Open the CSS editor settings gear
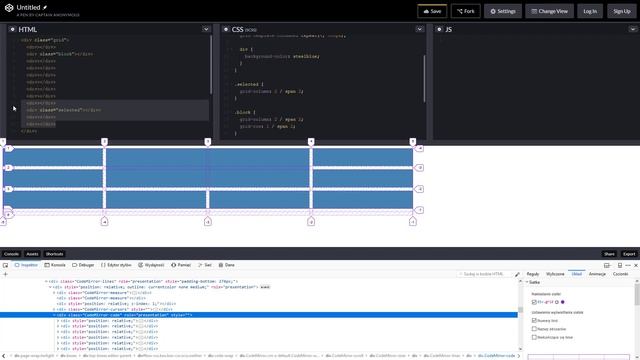The height and width of the screenshot is (360, 640). 226,29
